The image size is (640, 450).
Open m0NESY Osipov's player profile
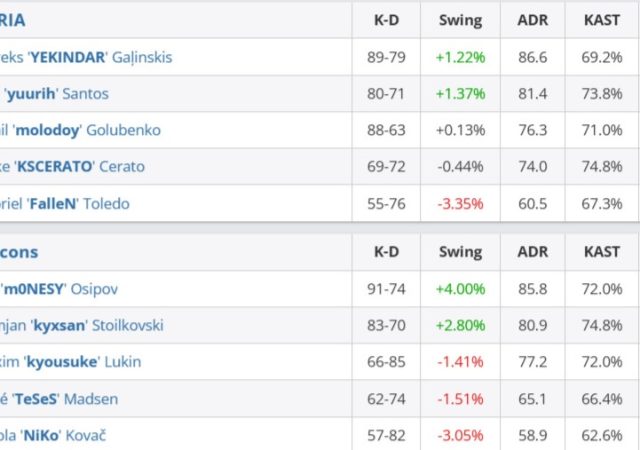click(x=76, y=289)
